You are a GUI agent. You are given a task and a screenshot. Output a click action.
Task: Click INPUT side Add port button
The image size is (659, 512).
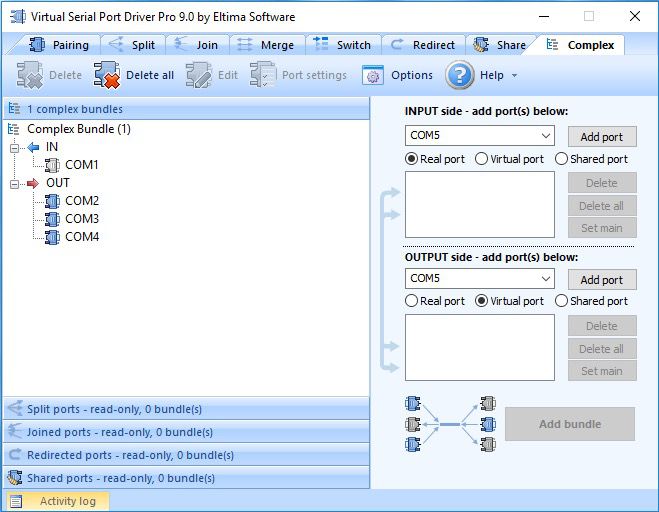coord(602,137)
